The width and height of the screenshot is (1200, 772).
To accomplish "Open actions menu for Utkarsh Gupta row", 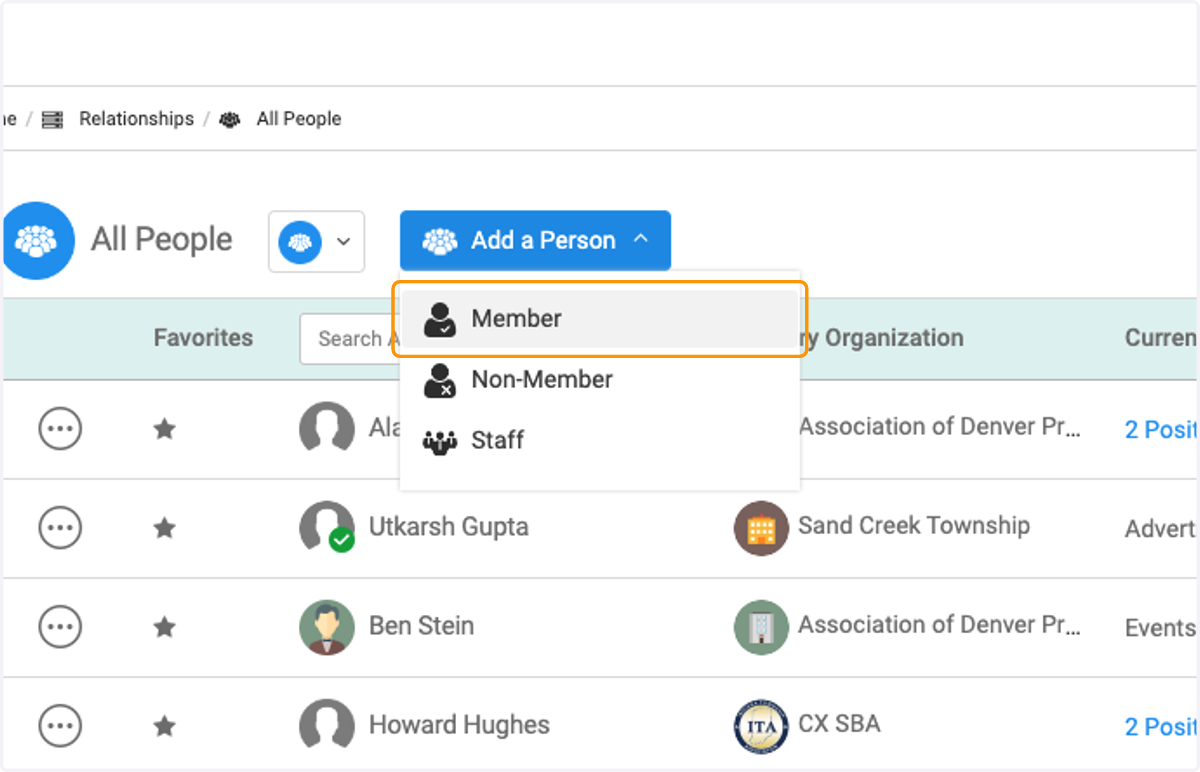I will (x=60, y=527).
